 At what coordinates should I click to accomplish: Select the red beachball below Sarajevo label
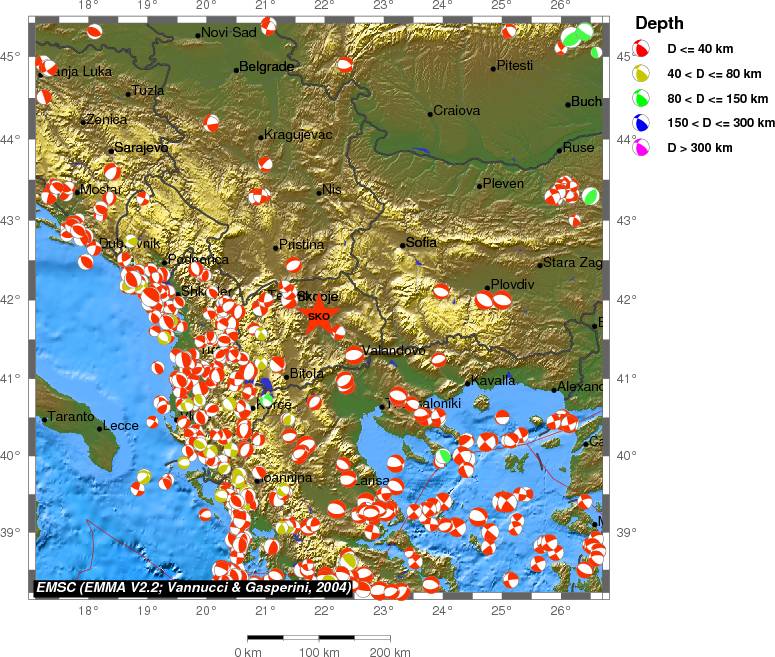pos(112,172)
